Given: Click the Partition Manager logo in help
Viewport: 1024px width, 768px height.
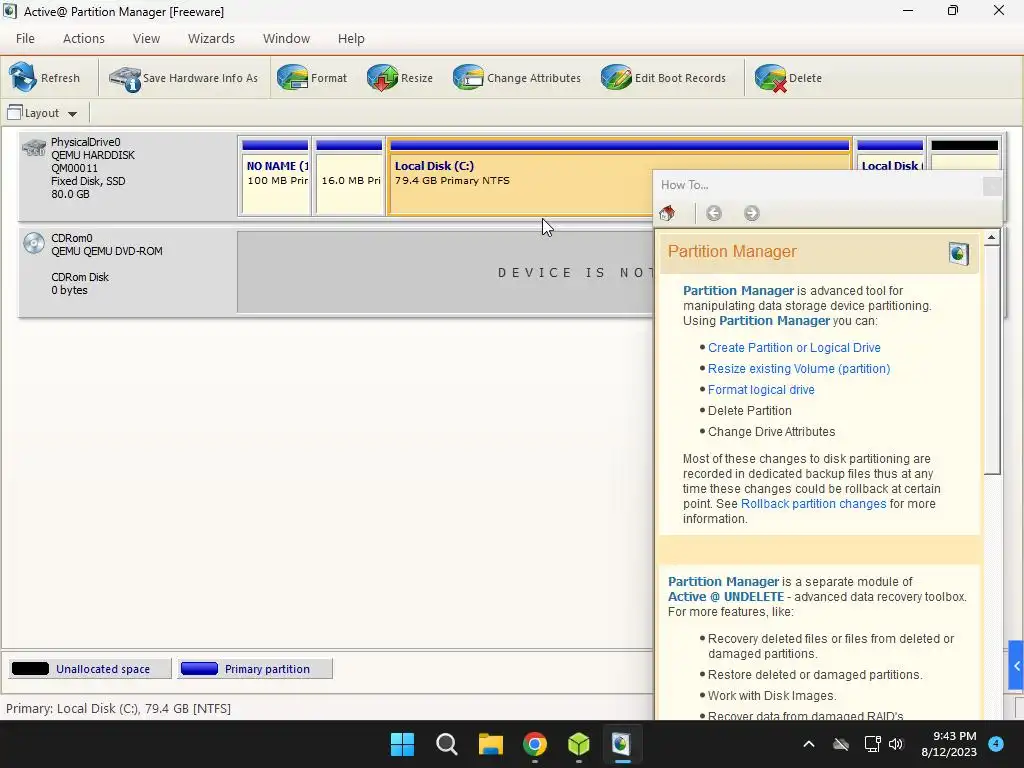Looking at the screenshot, I should click(958, 253).
